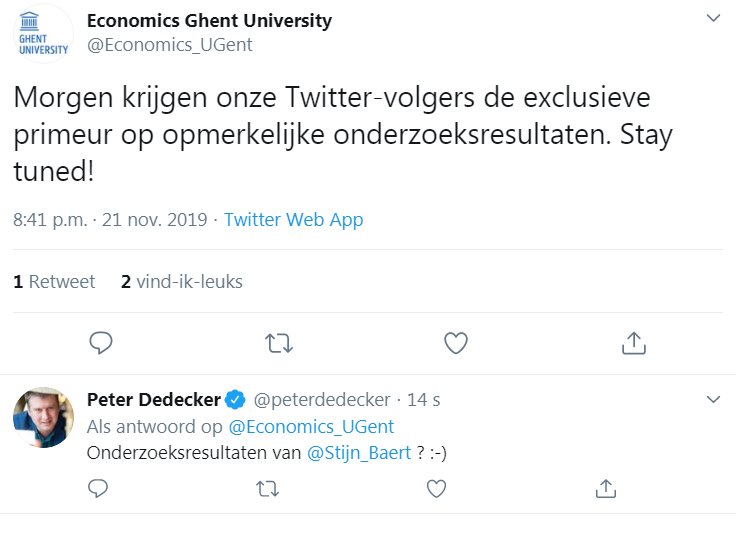View the 1 Retweet list
The width and height of the screenshot is (736, 548).
[x=54, y=282]
